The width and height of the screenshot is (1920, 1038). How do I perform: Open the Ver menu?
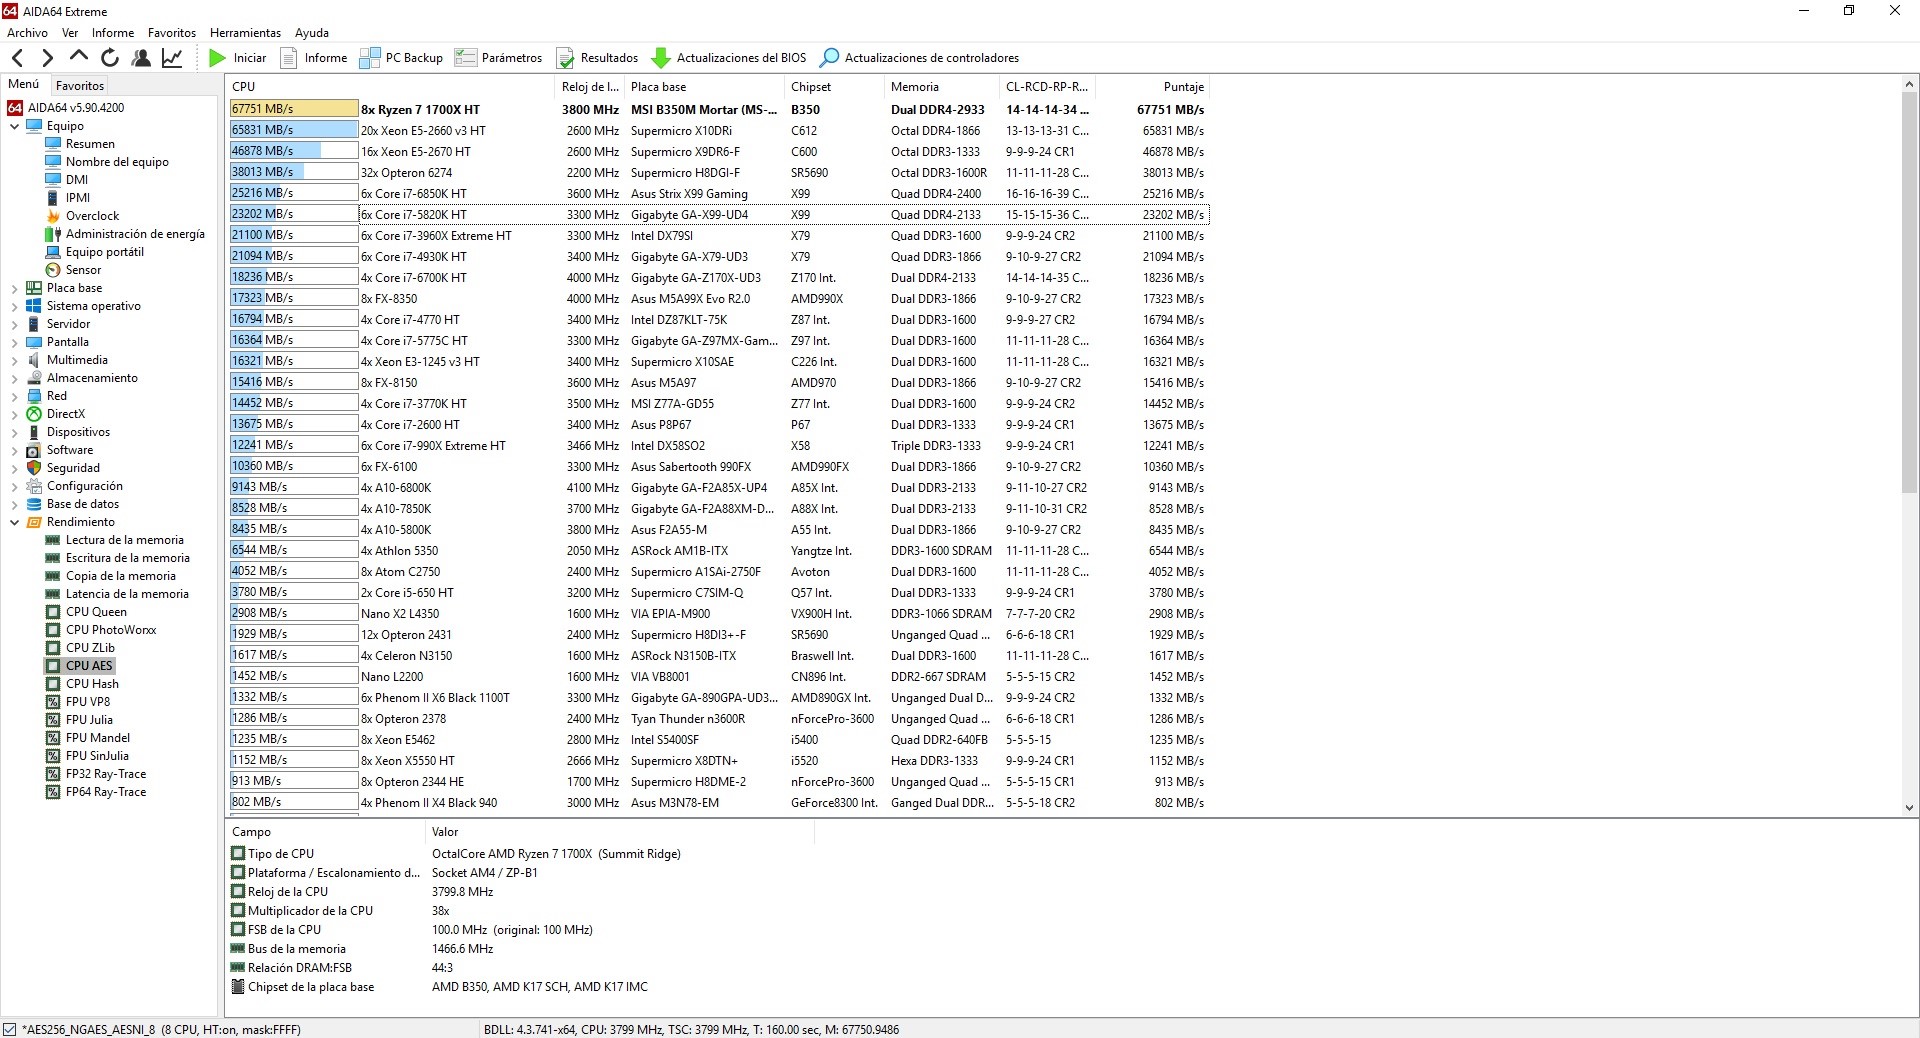coord(70,33)
